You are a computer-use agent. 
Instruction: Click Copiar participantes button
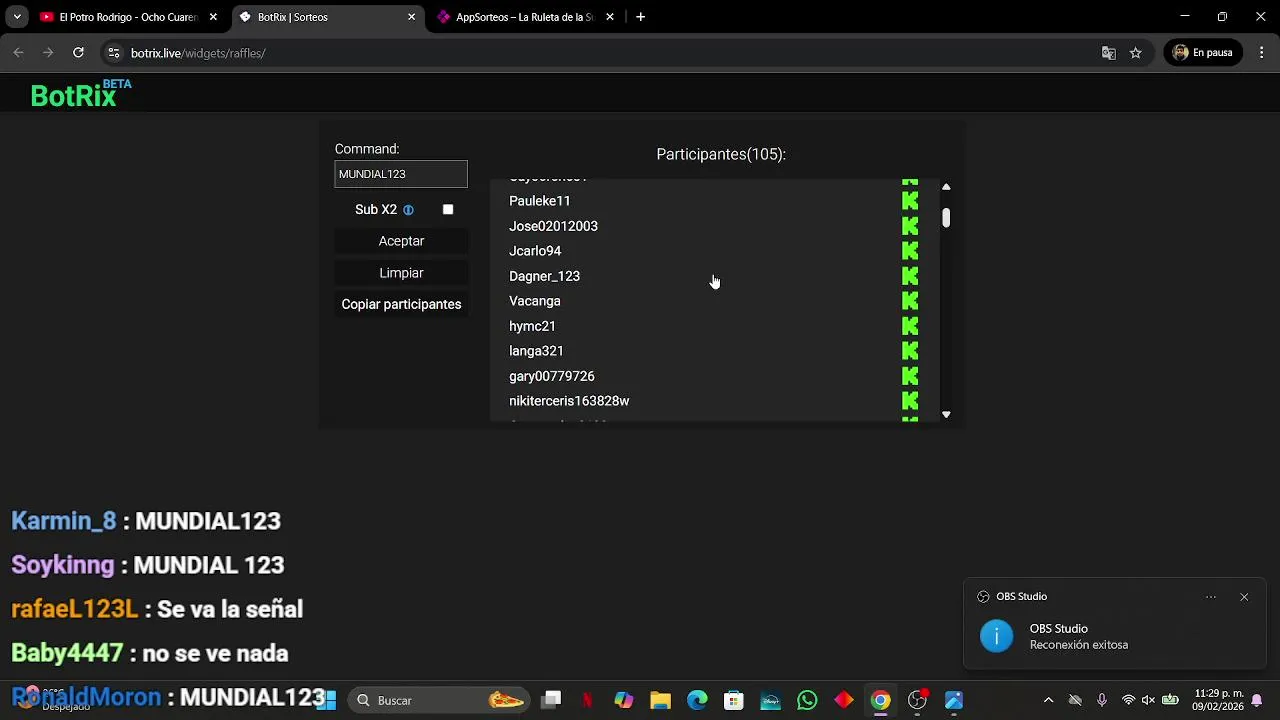401,304
